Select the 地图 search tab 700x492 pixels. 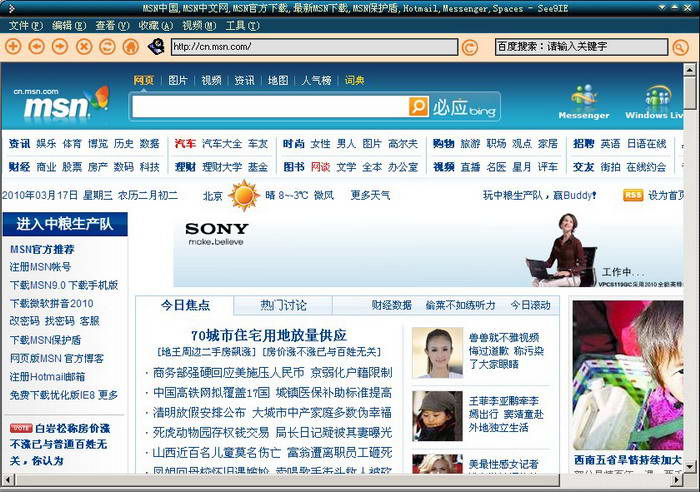click(x=278, y=80)
